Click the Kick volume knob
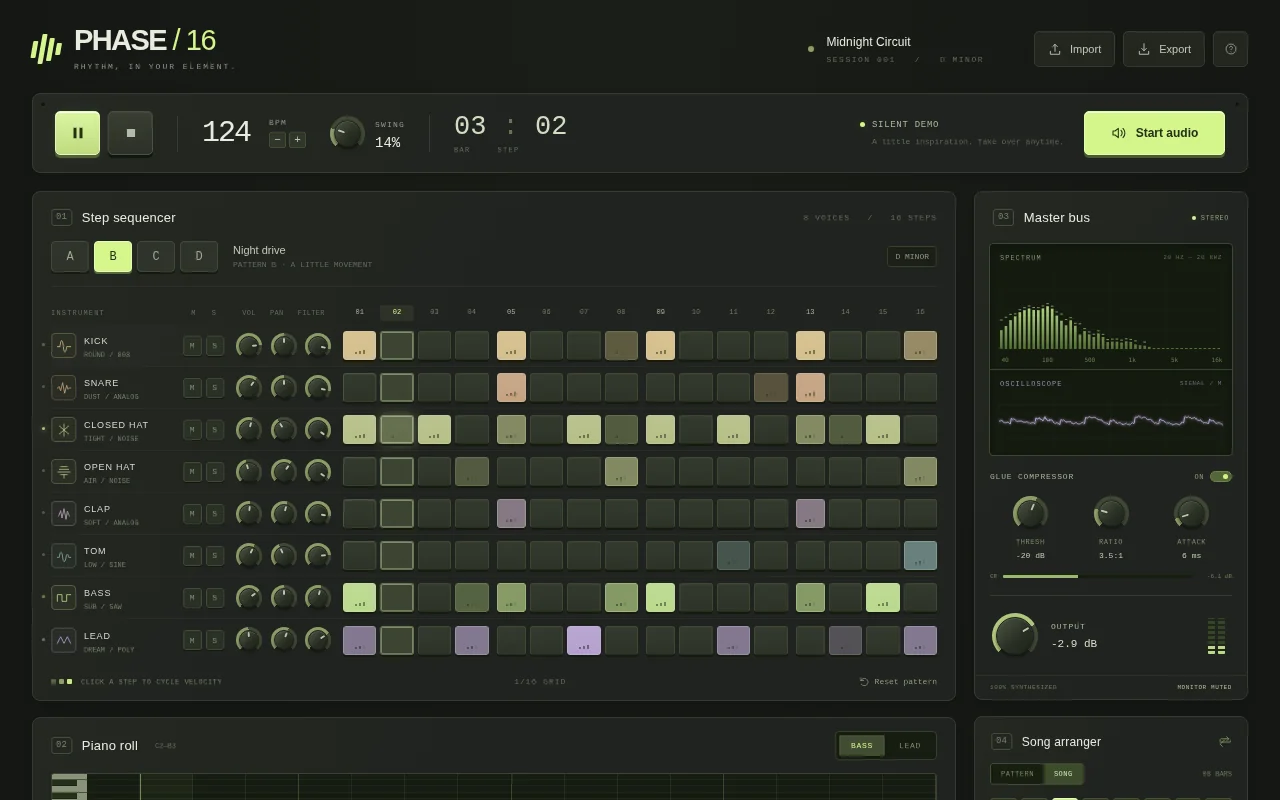Screen dimensions: 1280x800 [x=249, y=346]
